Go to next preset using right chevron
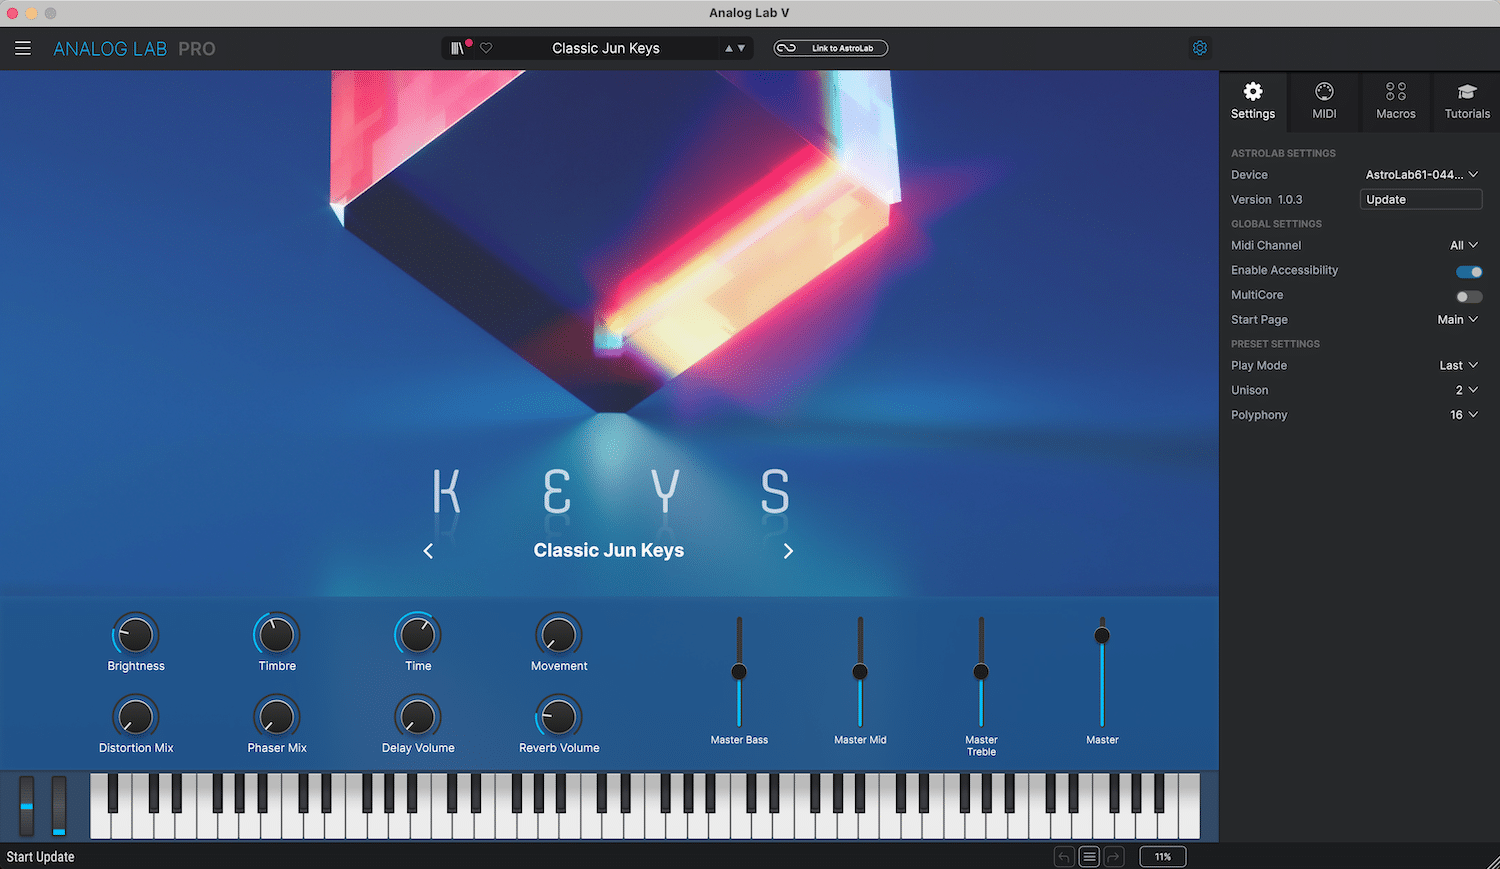The image size is (1500, 869). [x=788, y=551]
